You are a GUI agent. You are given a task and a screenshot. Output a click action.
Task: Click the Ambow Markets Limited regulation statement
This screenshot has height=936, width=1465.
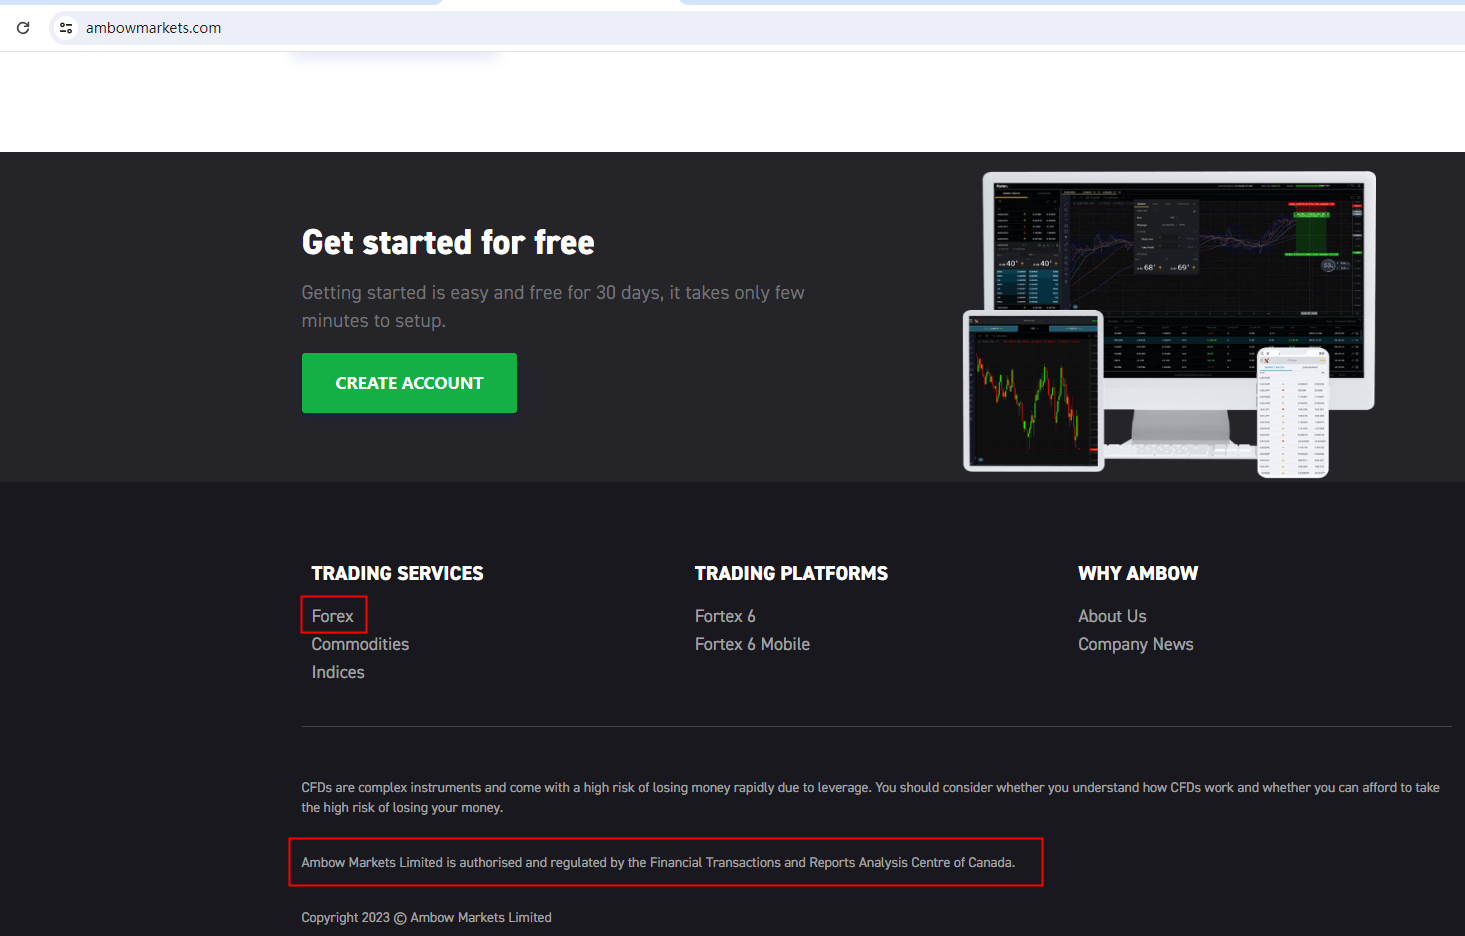pyautogui.click(x=658, y=862)
